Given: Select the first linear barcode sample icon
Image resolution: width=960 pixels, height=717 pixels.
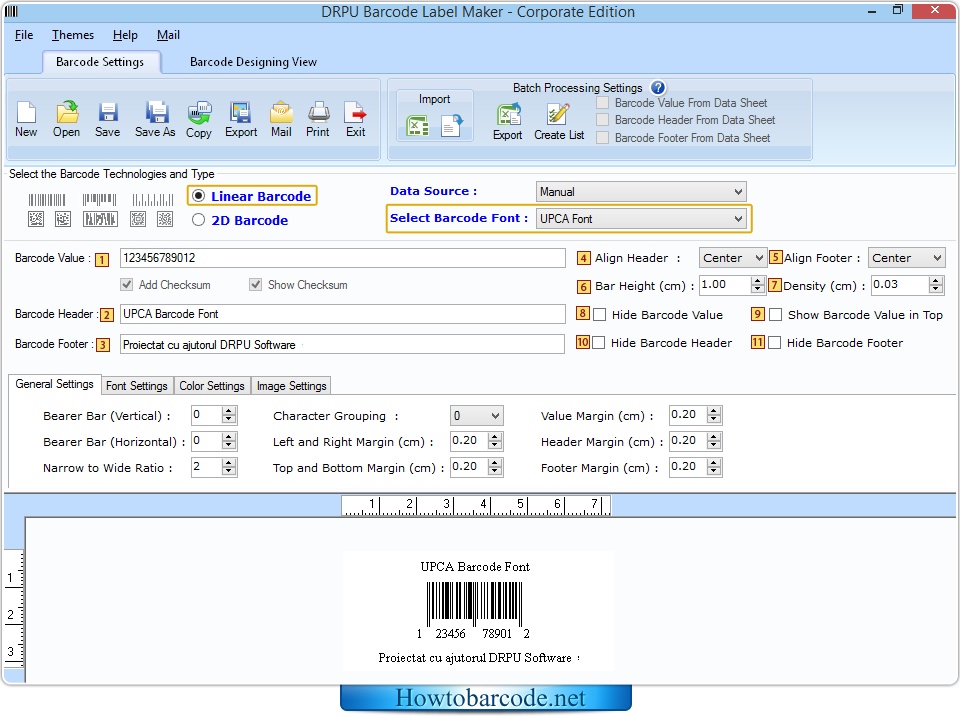Looking at the screenshot, I should pyautogui.click(x=47, y=200).
